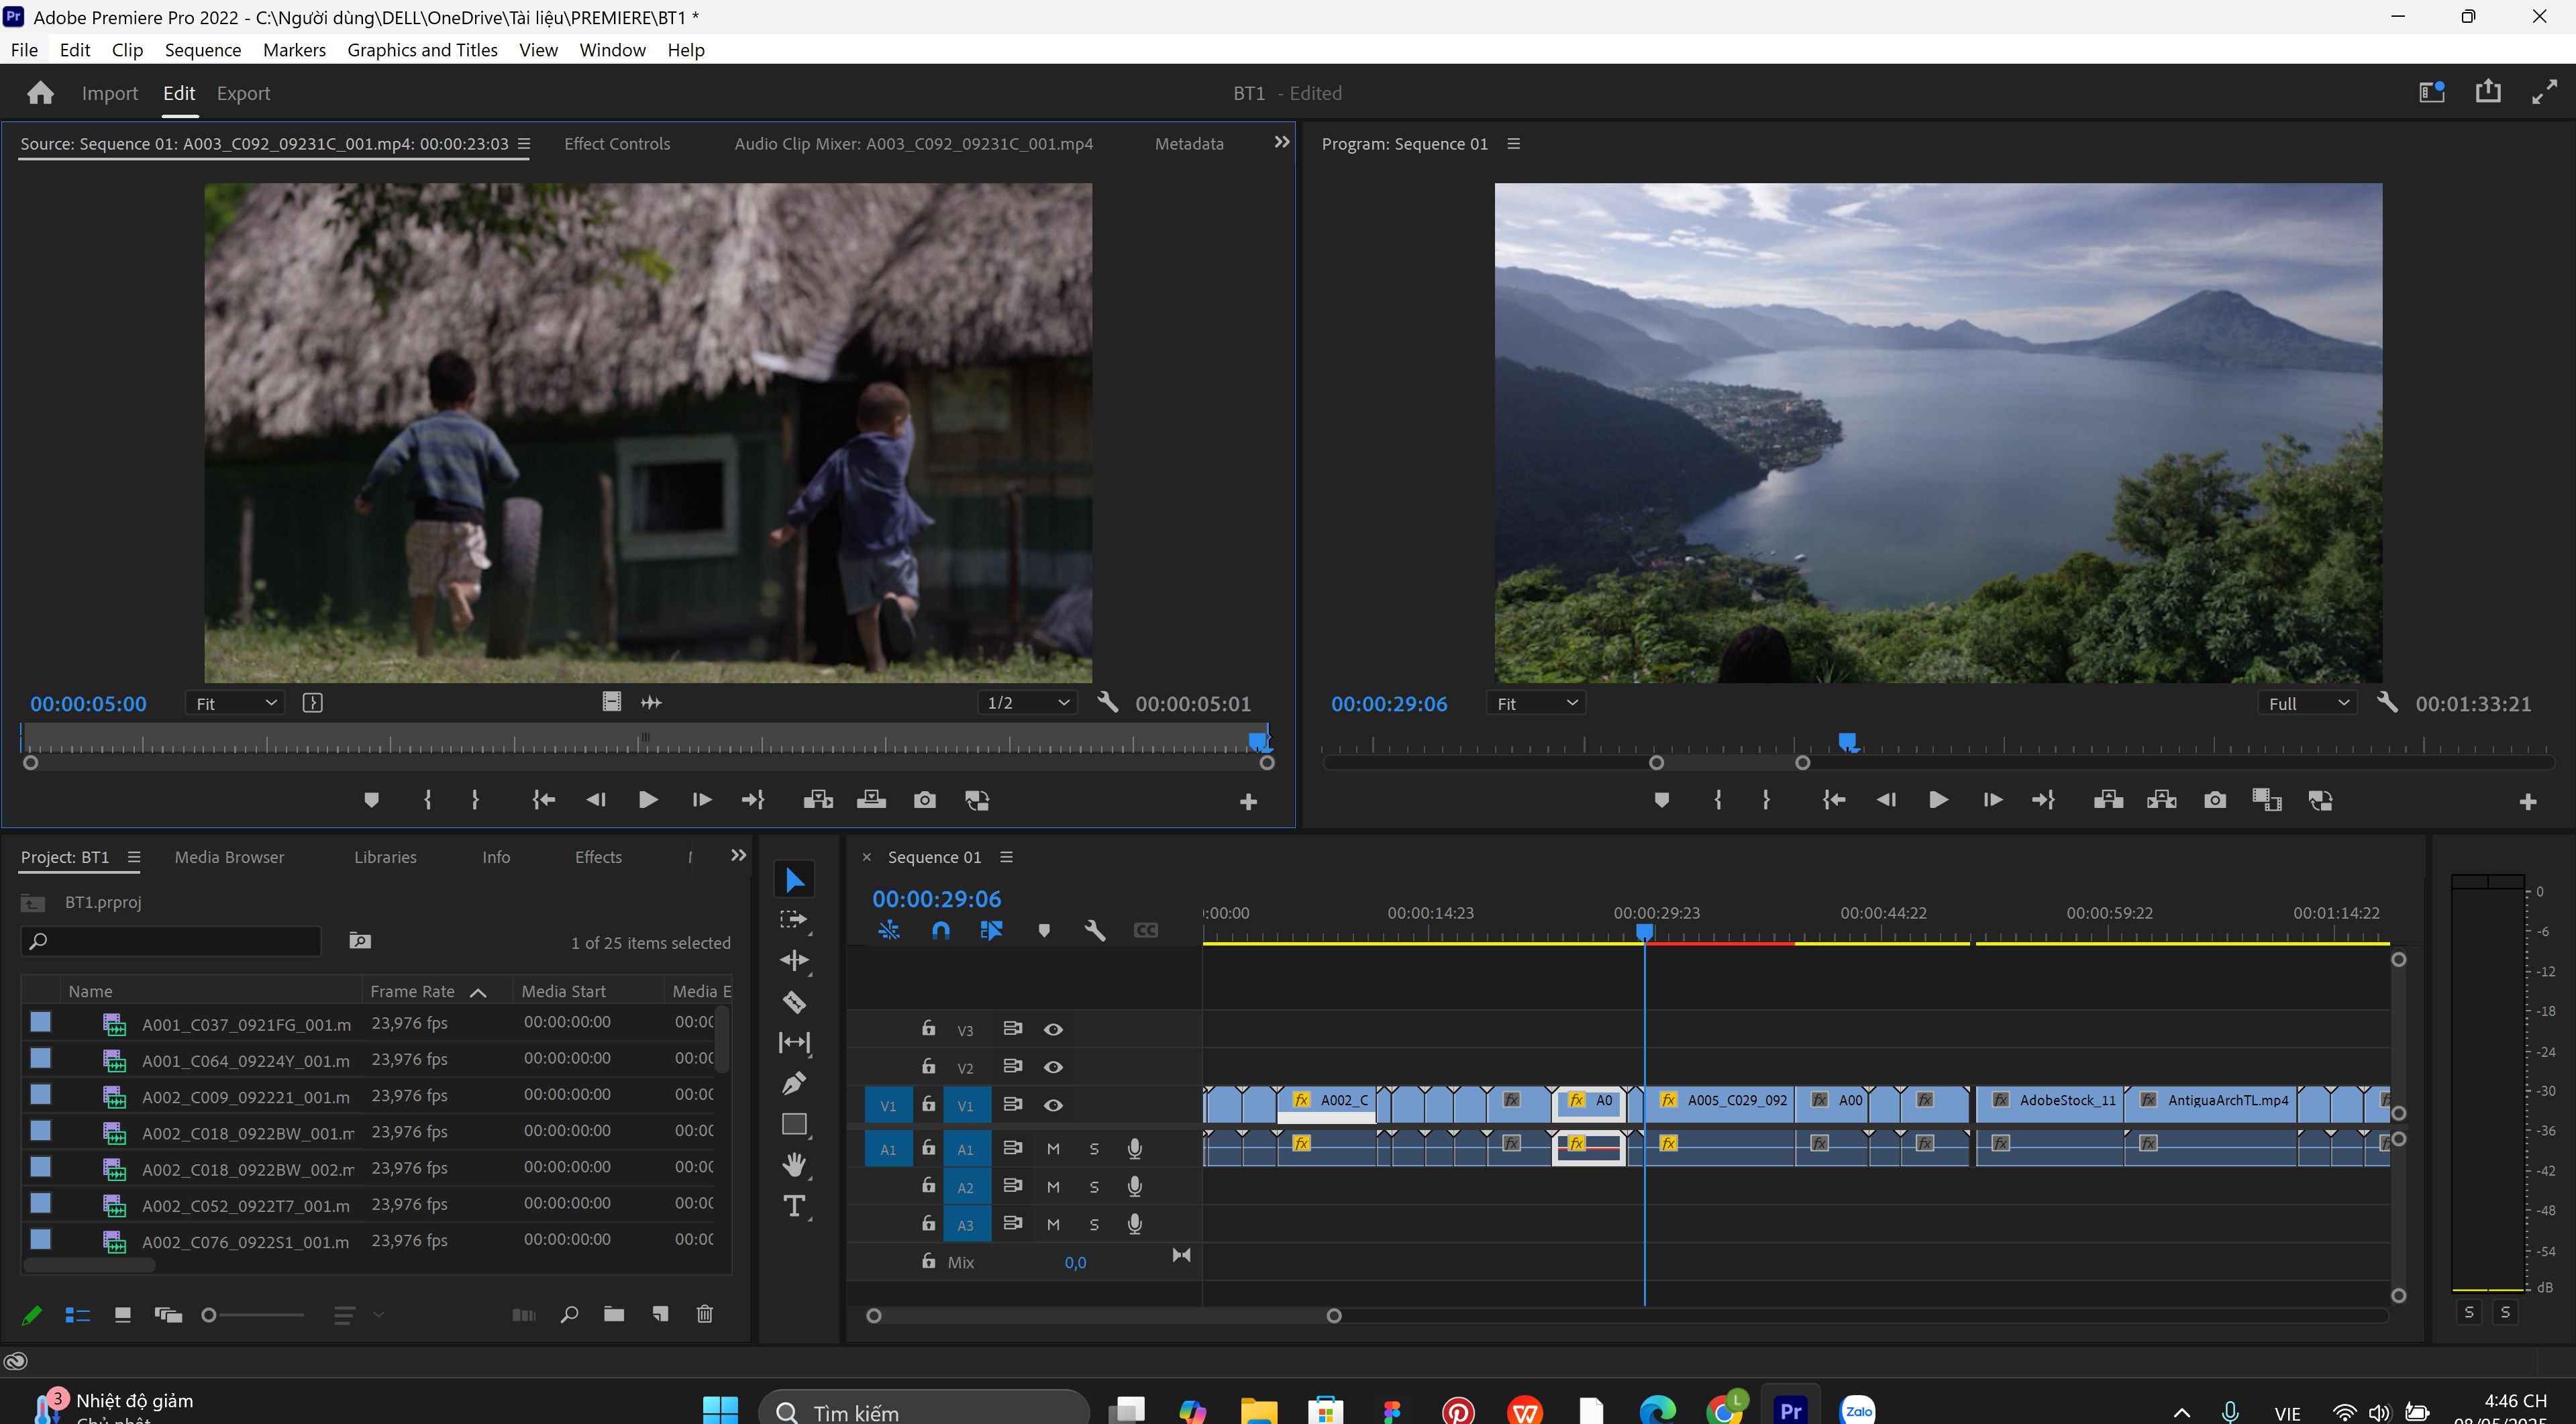This screenshot has width=2576, height=1424.
Task: Open Quick Export share icon
Action: tap(2487, 92)
